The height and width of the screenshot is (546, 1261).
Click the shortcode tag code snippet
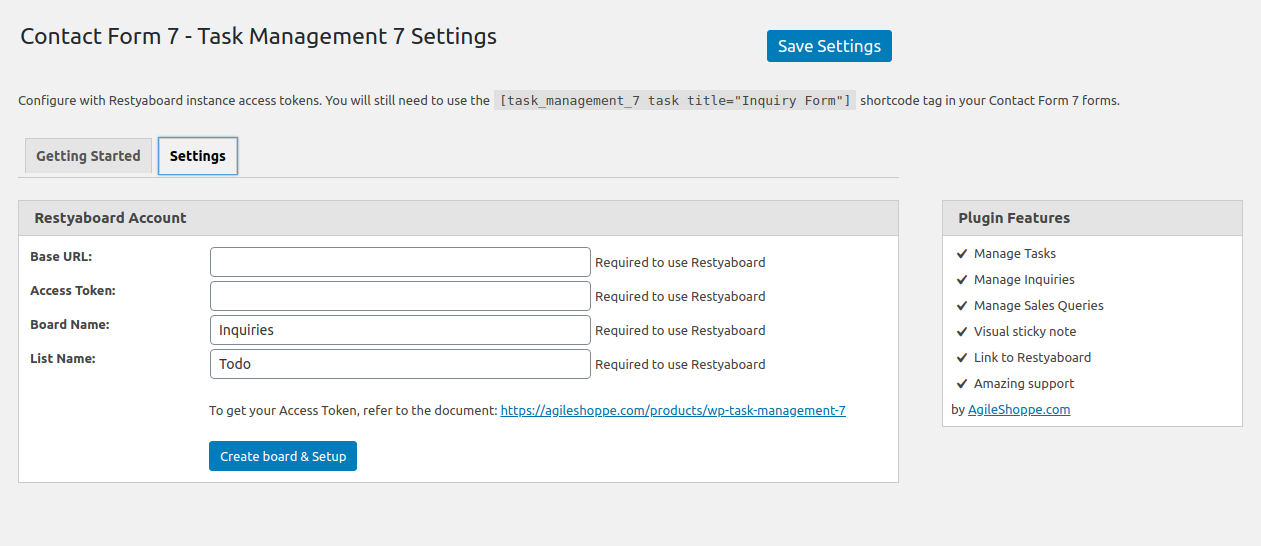pyautogui.click(x=675, y=100)
